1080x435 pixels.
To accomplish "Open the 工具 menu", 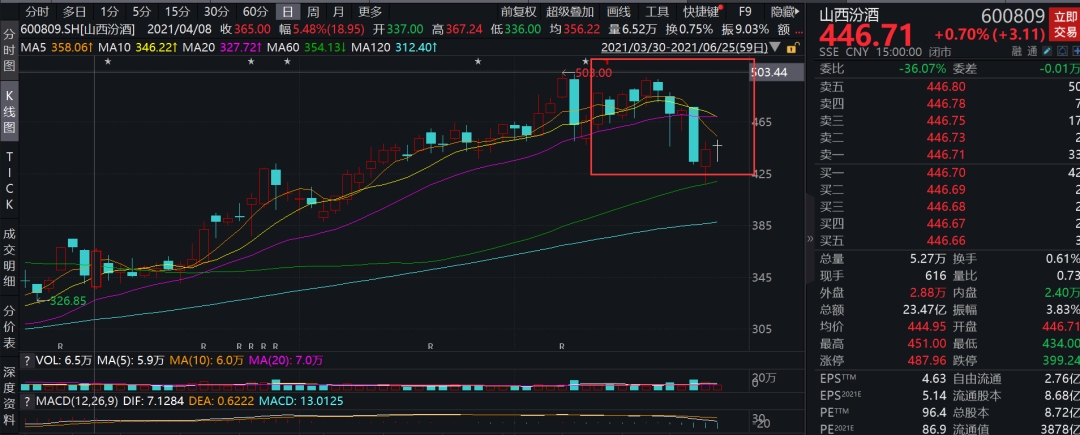I will (657, 11).
